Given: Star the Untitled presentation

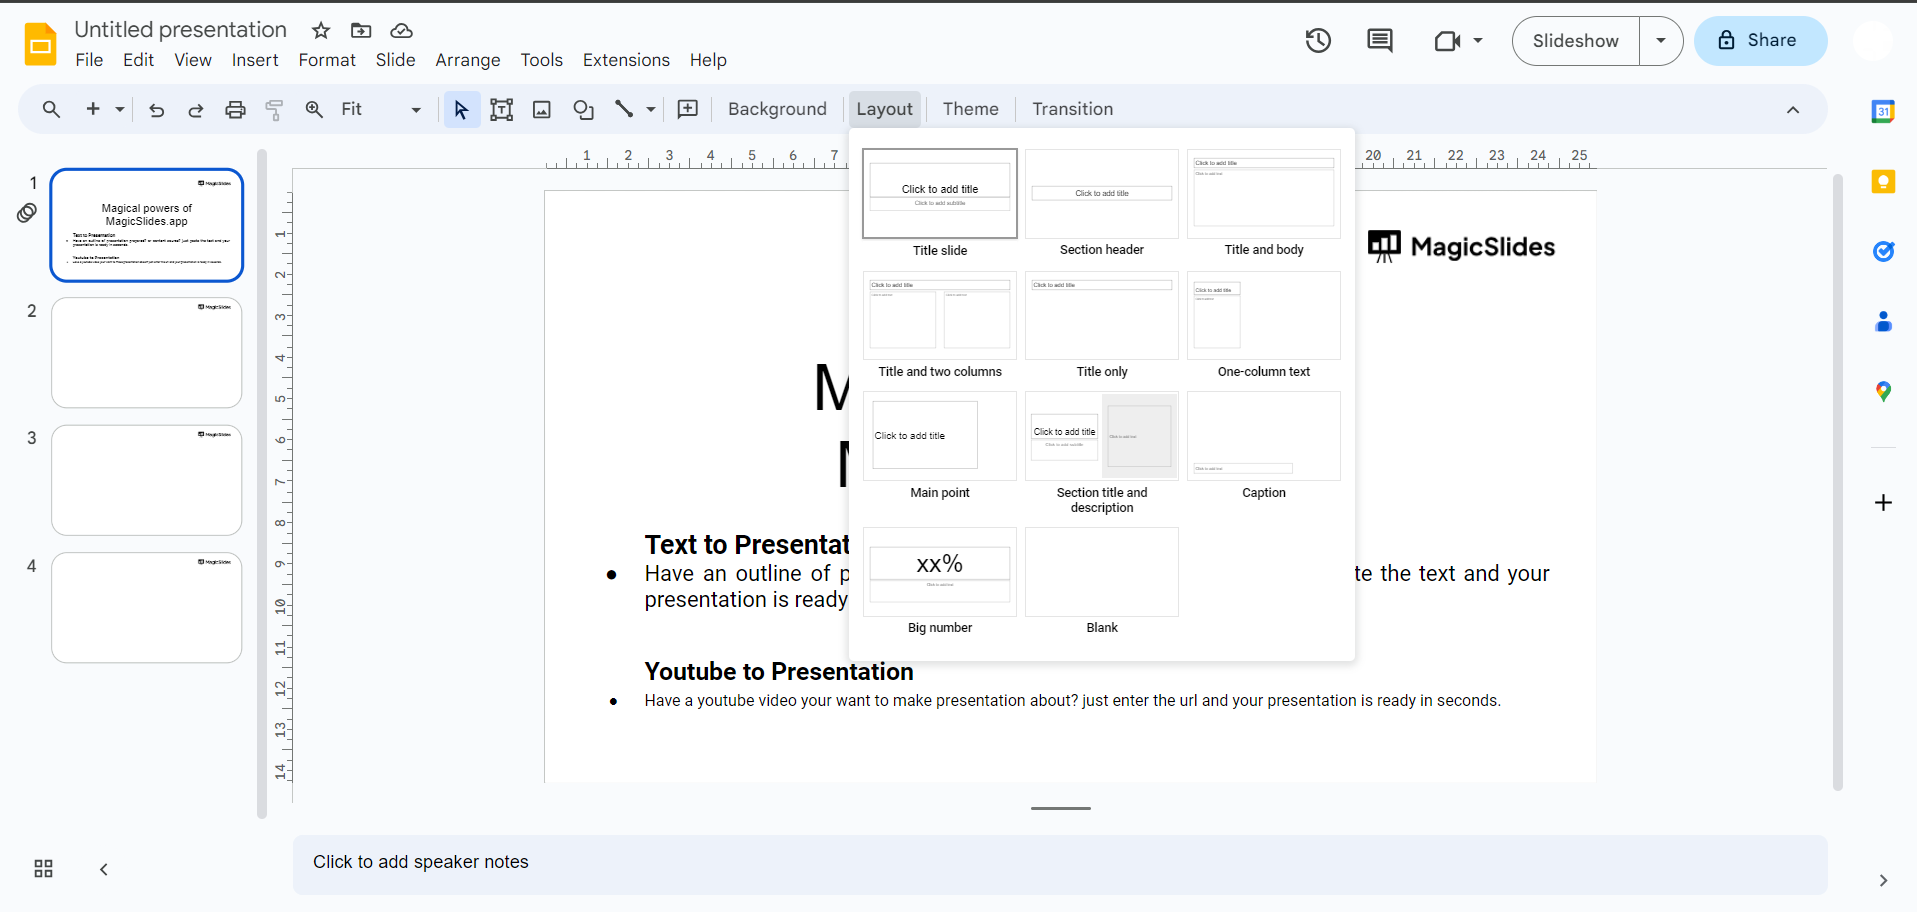Looking at the screenshot, I should point(321,31).
